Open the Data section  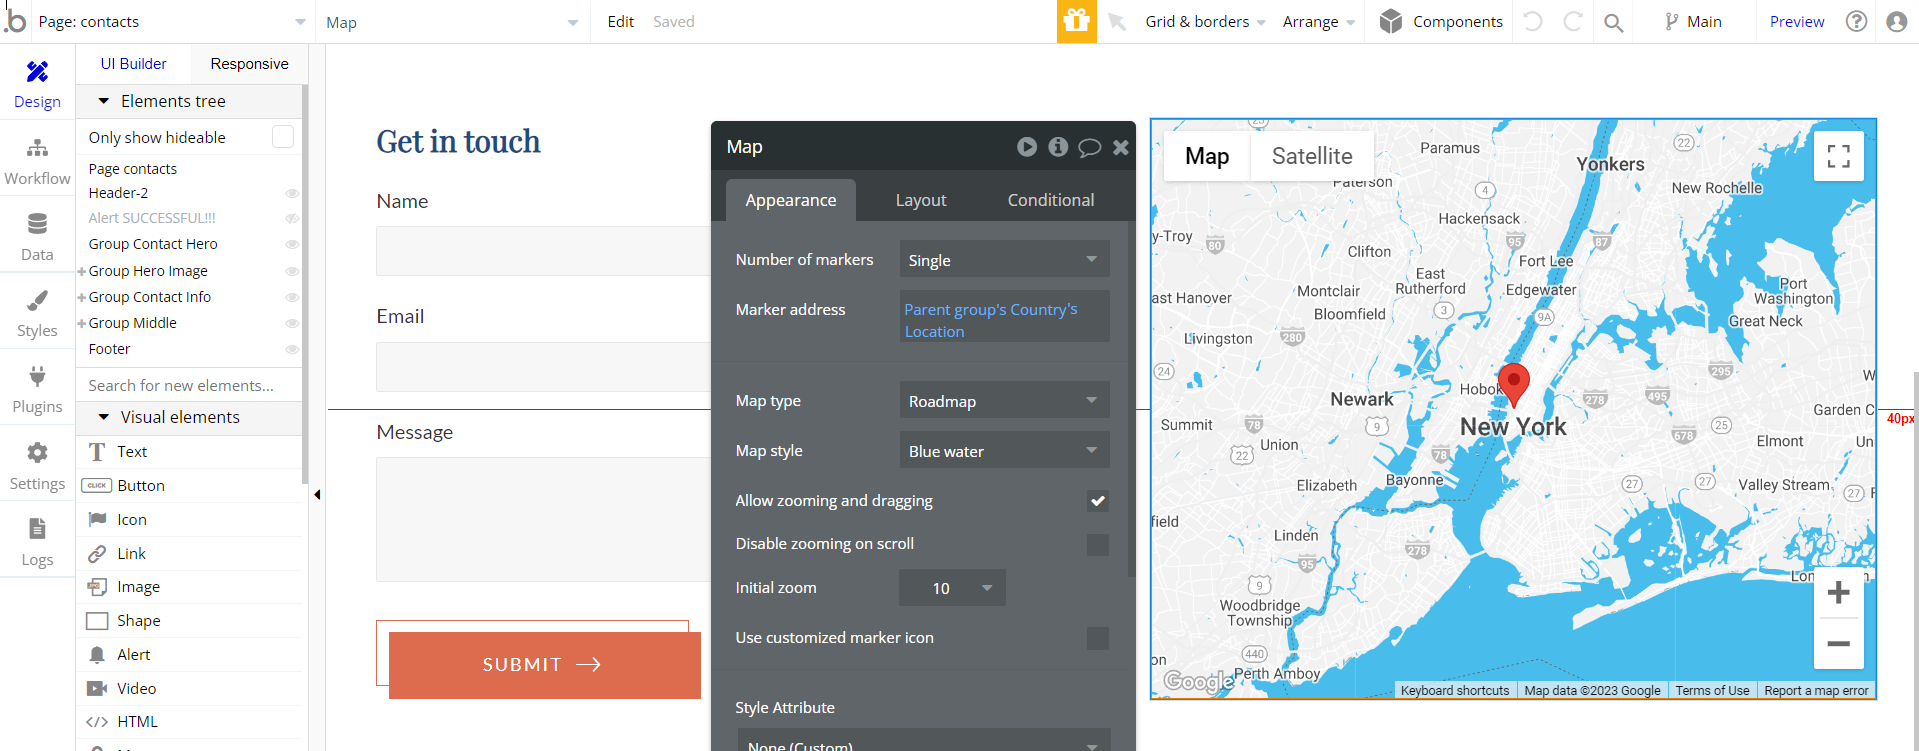[x=37, y=237]
